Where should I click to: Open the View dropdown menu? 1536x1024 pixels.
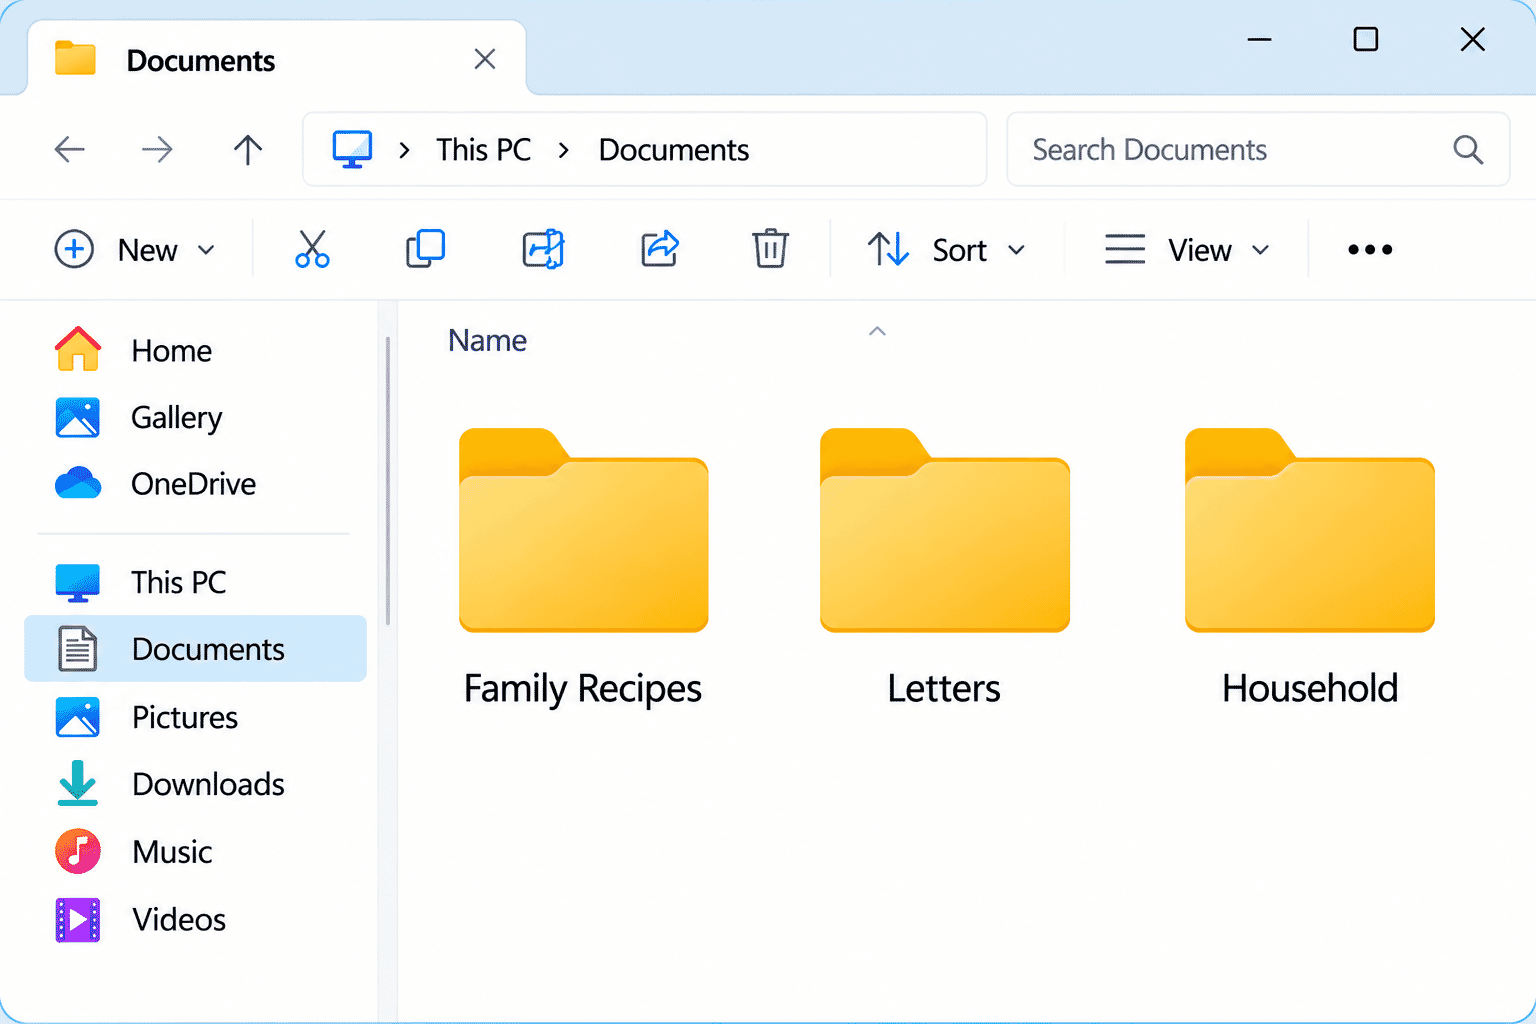(1187, 250)
